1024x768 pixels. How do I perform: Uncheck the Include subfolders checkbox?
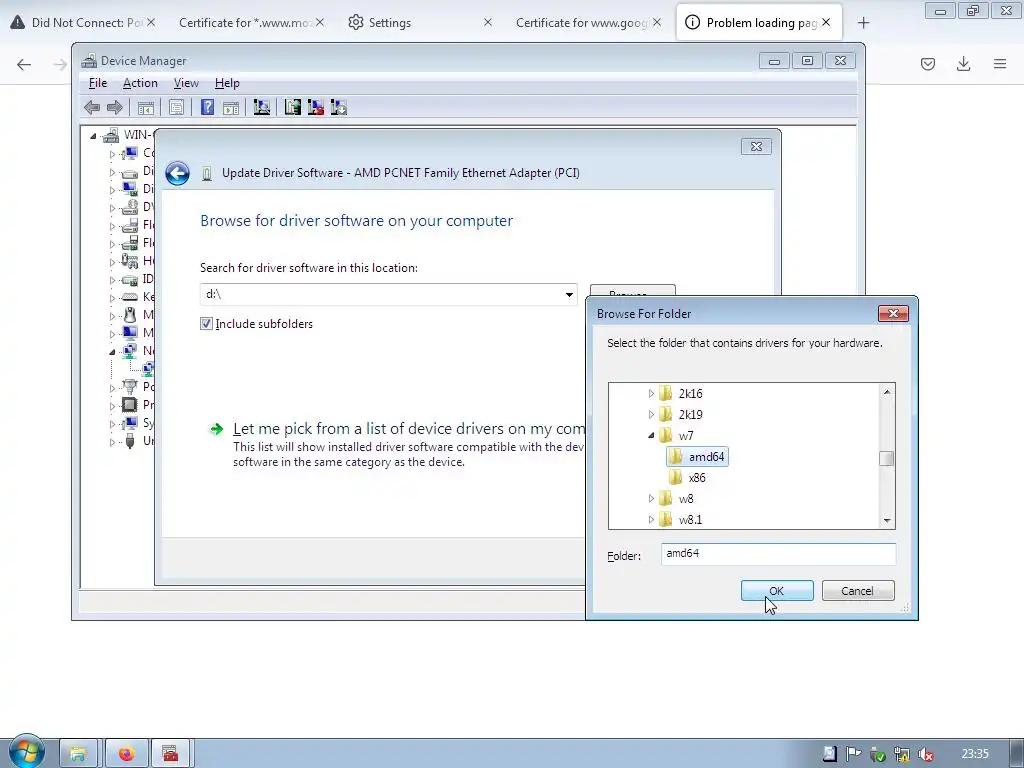pos(206,323)
